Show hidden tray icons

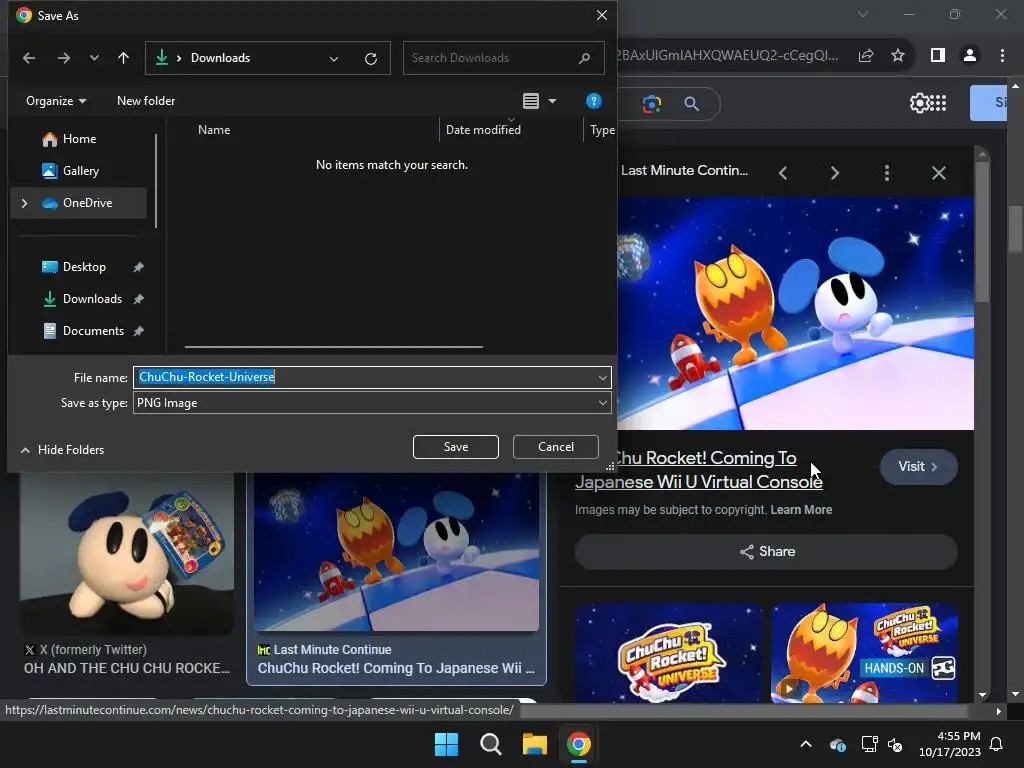click(806, 744)
